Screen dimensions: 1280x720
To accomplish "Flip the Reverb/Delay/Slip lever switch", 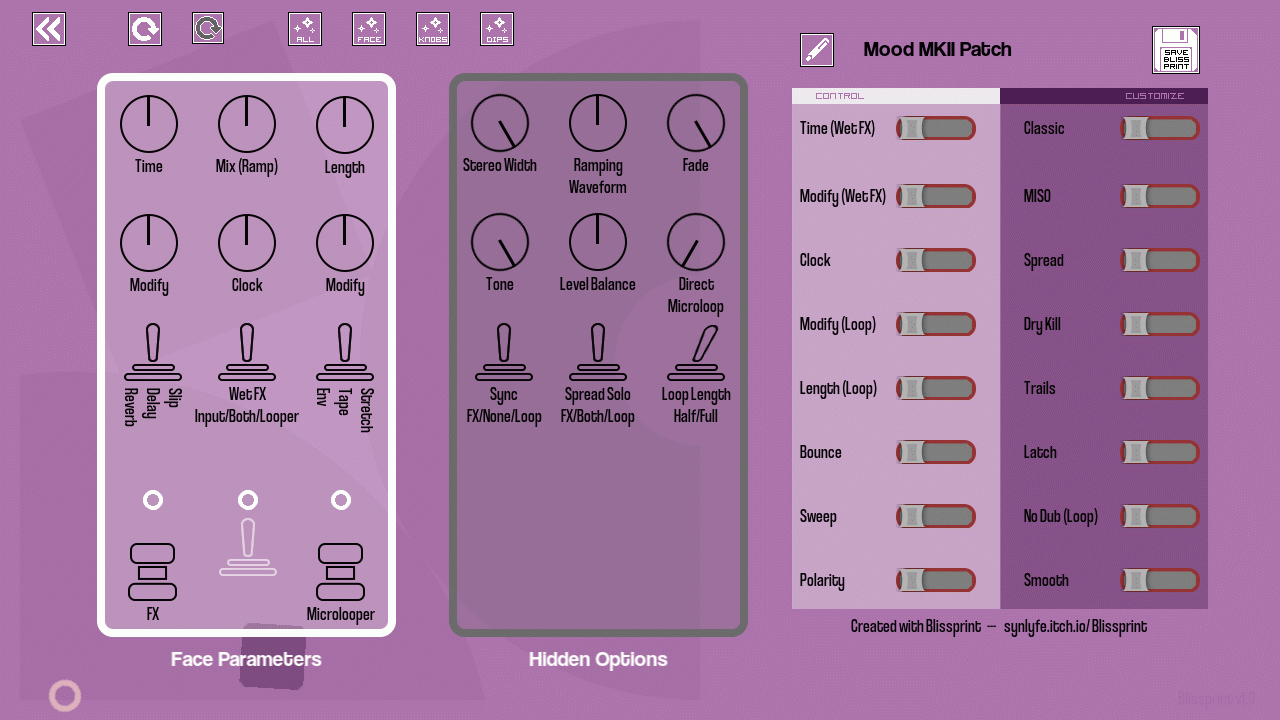I will tap(153, 352).
